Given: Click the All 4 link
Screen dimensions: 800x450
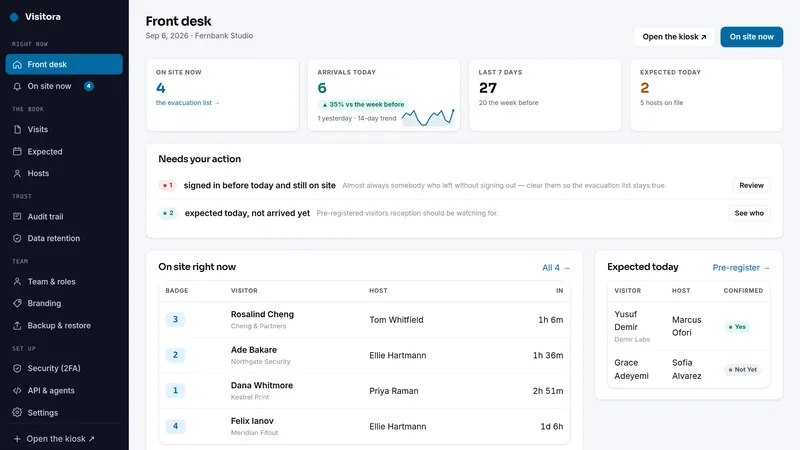Looking at the screenshot, I should [x=556, y=267].
